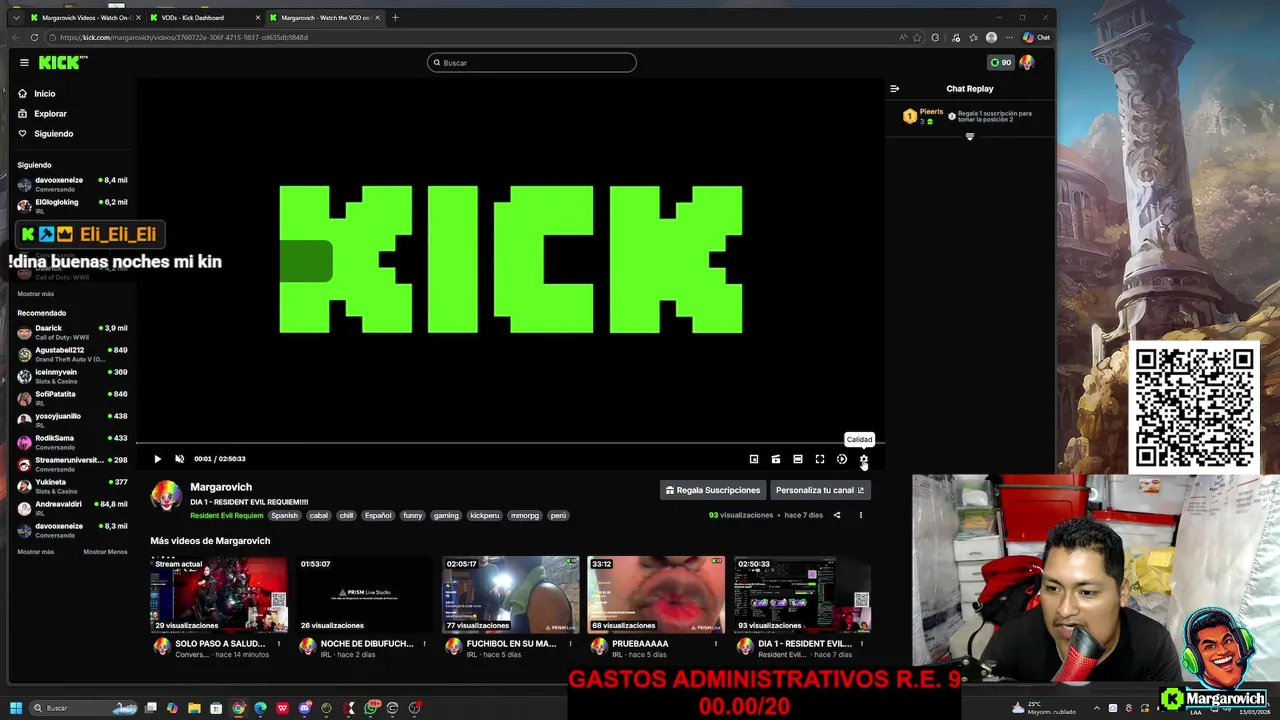The image size is (1280, 720).
Task: Collapse the Chat Replay panel
Action: [895, 89]
